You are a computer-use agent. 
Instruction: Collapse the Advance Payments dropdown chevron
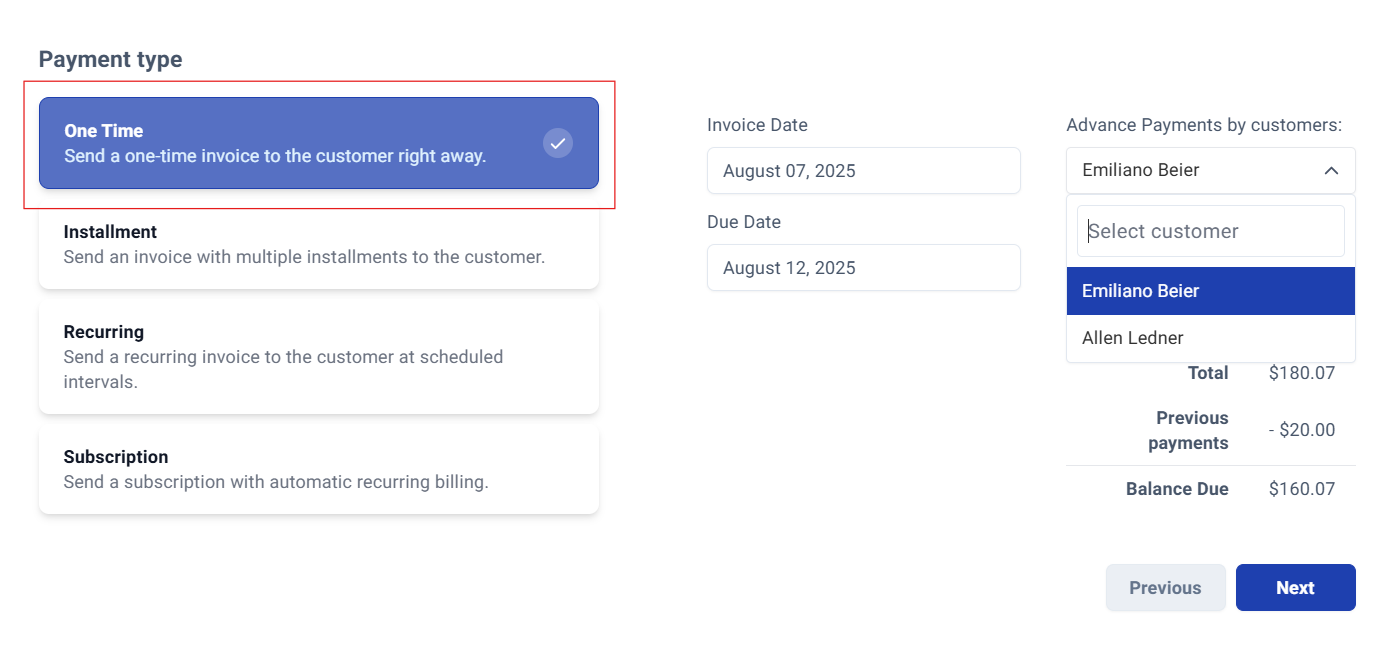pyautogui.click(x=1332, y=171)
